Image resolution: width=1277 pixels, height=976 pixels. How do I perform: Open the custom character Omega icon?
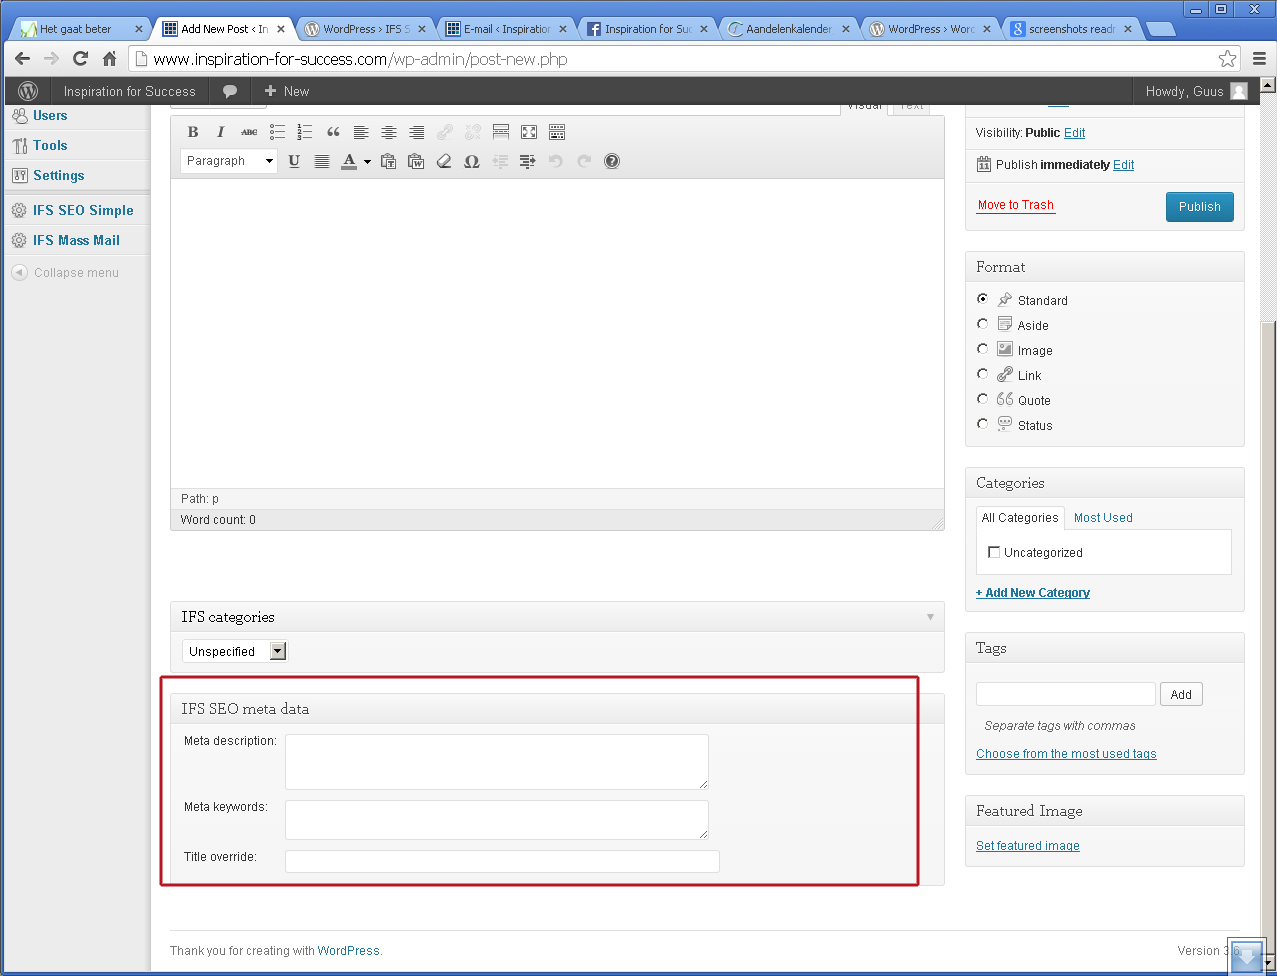pyautogui.click(x=472, y=161)
